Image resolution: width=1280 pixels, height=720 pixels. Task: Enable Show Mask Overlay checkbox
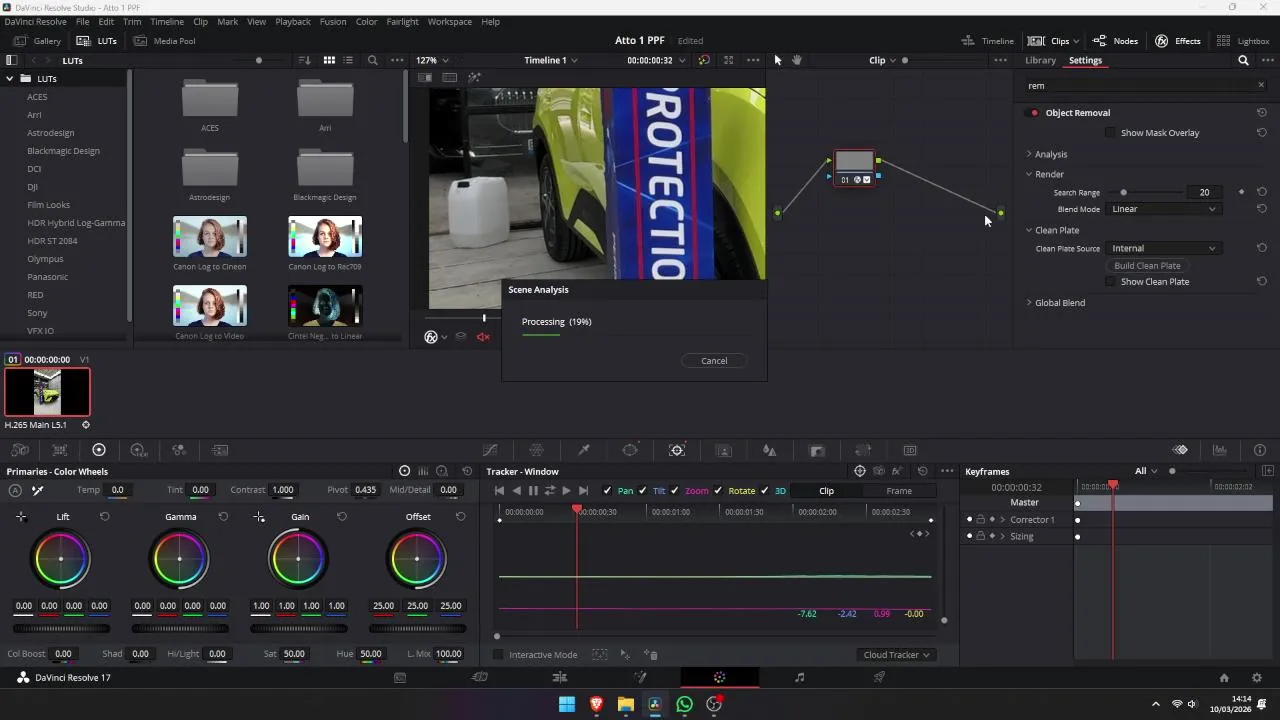coord(1110,133)
